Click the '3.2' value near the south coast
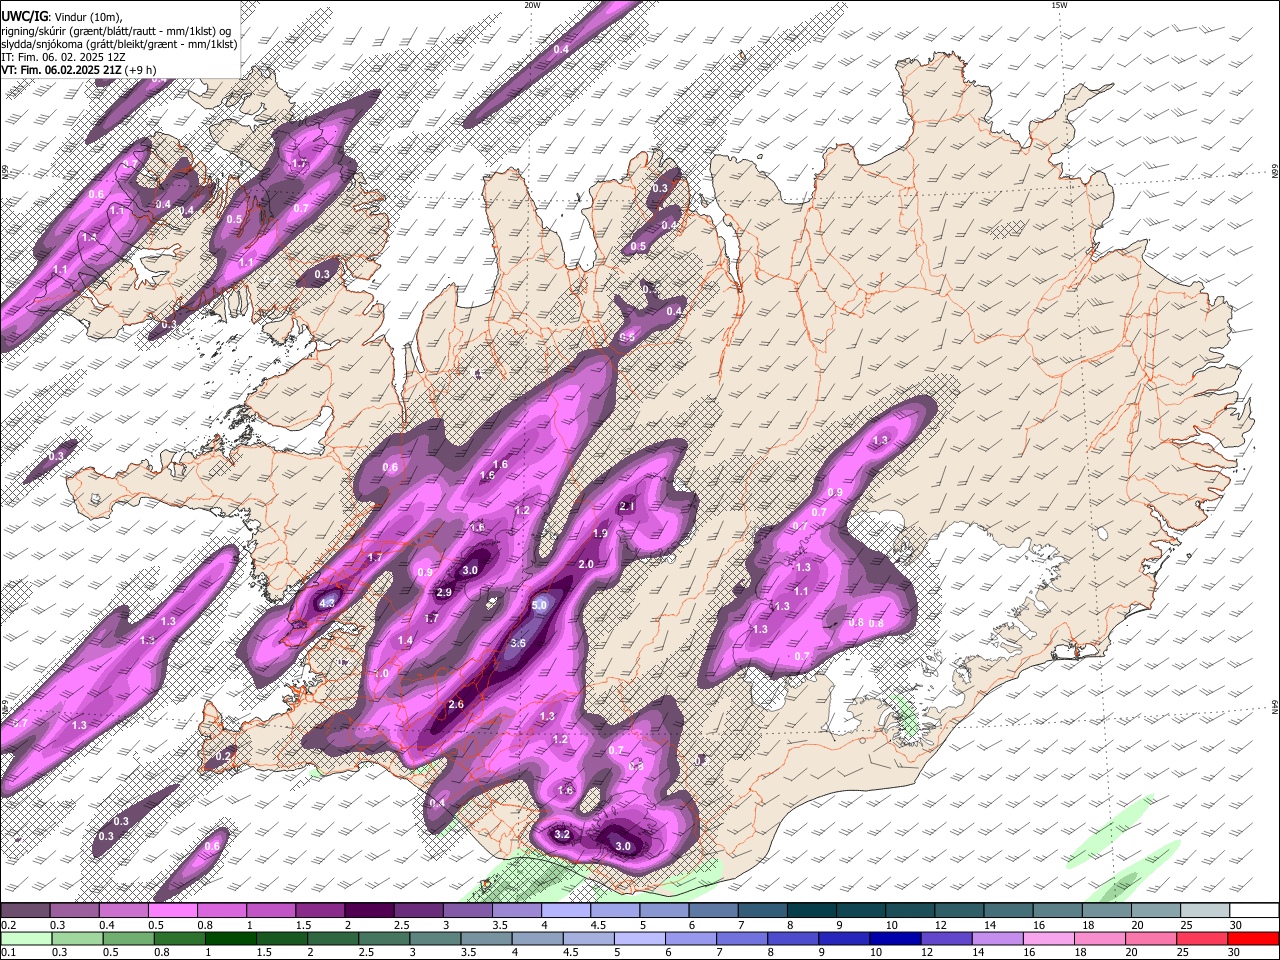 [x=562, y=834]
